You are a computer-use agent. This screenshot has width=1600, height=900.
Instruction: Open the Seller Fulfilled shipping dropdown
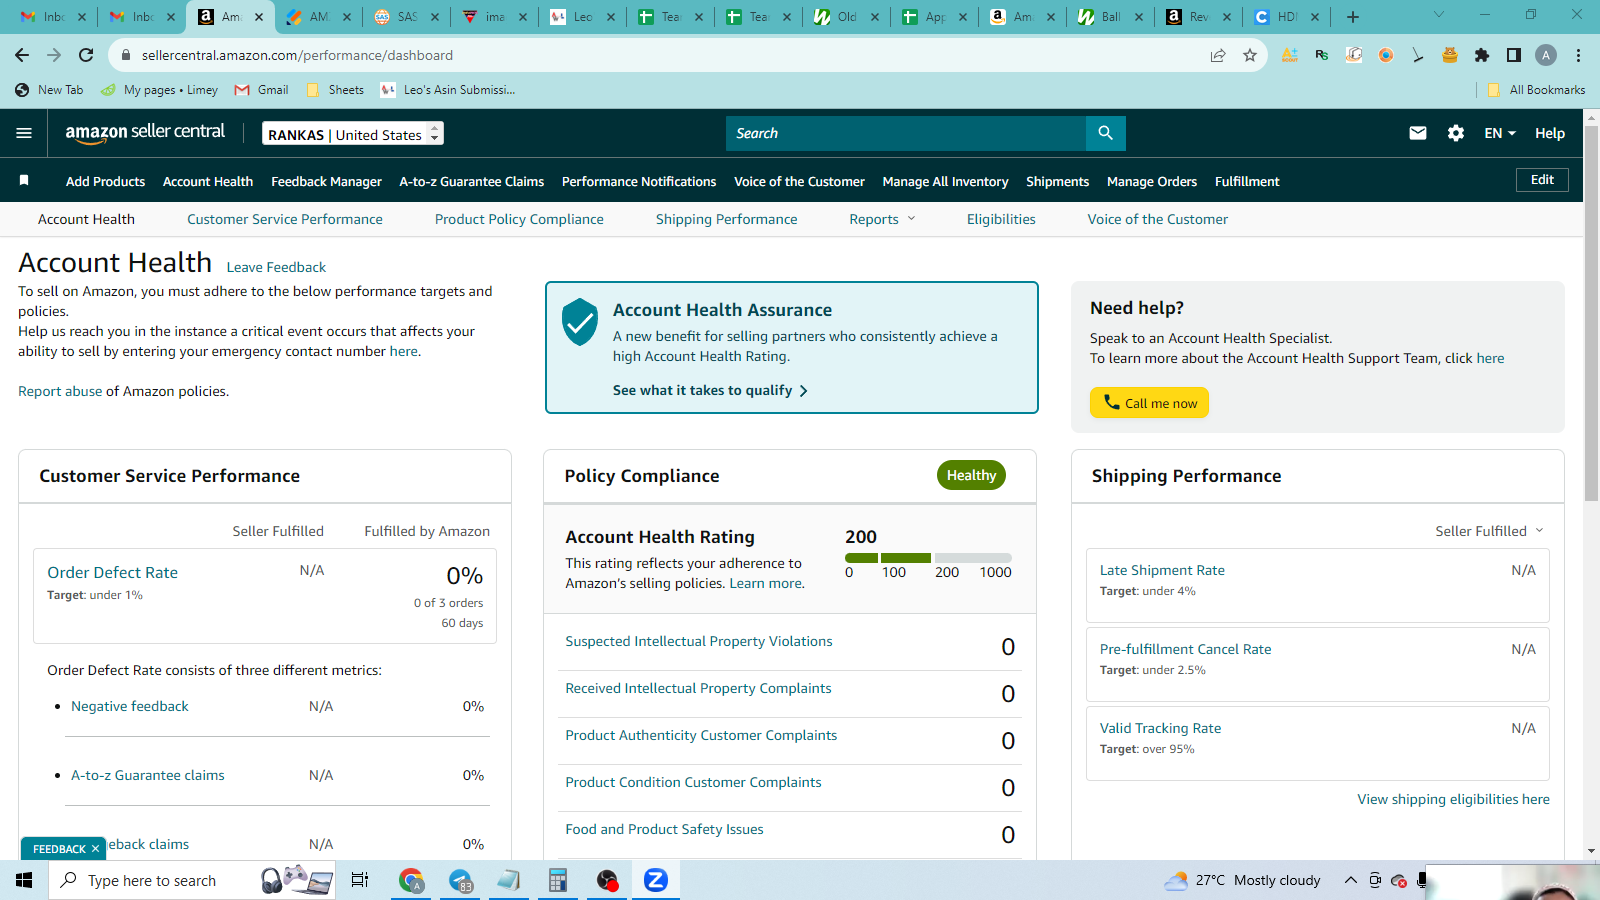tap(1489, 531)
